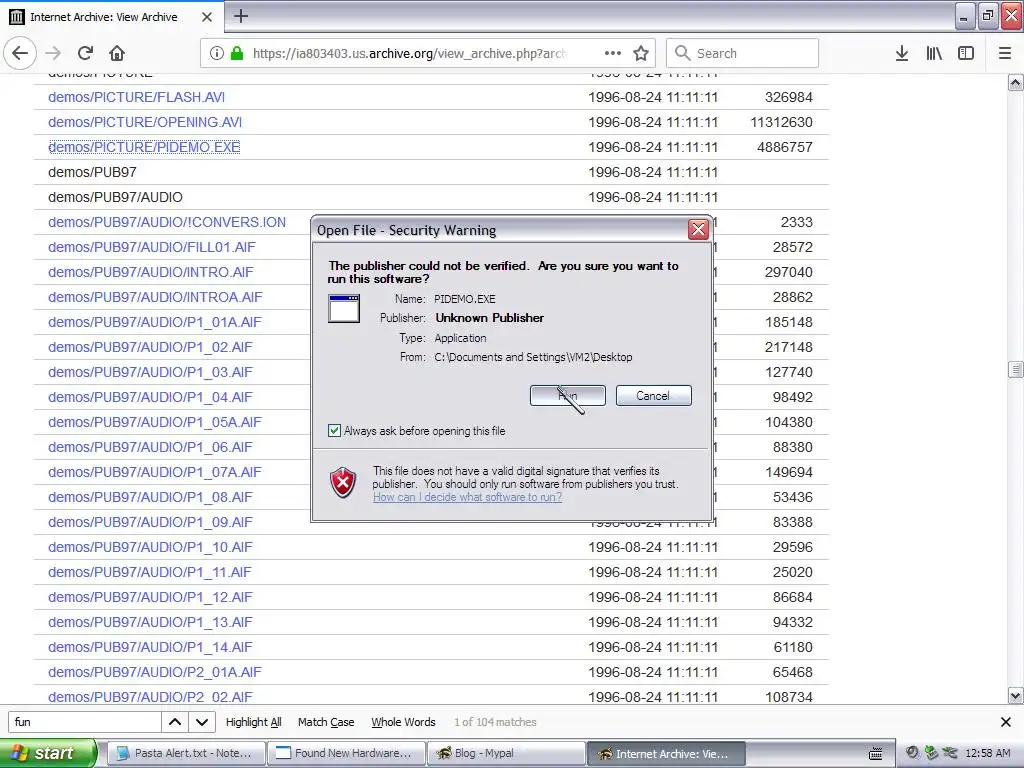Open demos/PUB97/AUDIO/FILL01.AIF link
1024x768 pixels.
152,247
